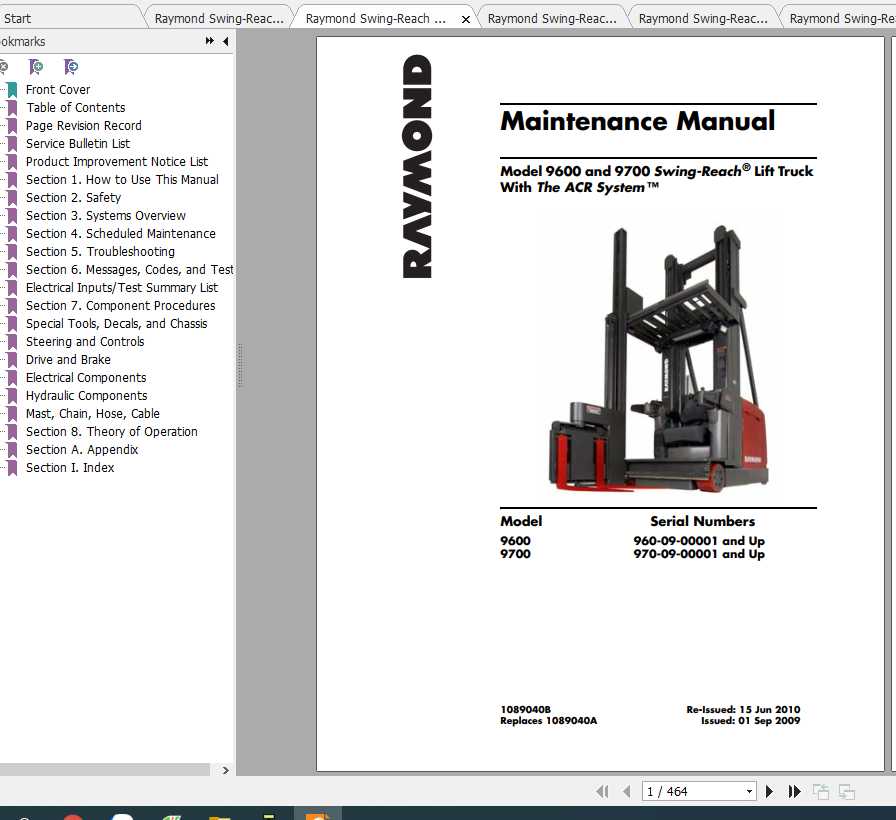Go to Section I. Index bookmark
The width and height of the screenshot is (896, 820).
tap(70, 467)
